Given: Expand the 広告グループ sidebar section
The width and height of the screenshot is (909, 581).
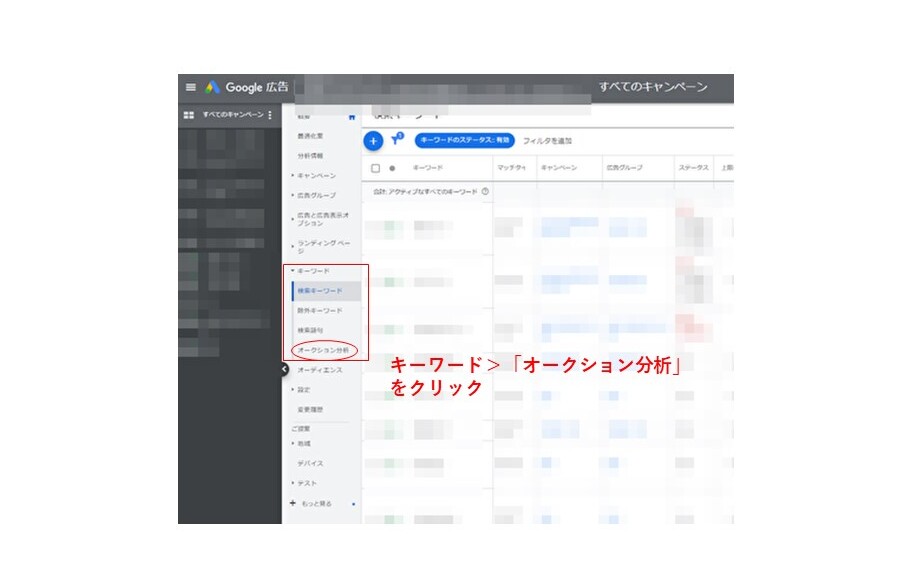Looking at the screenshot, I should point(316,195).
